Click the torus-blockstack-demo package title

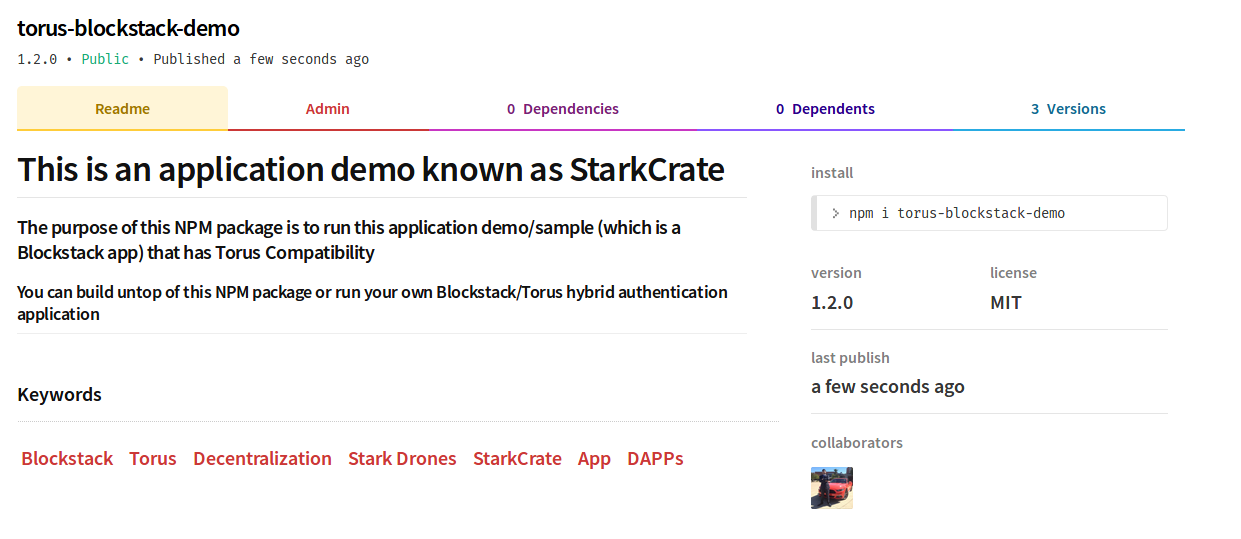(128, 28)
